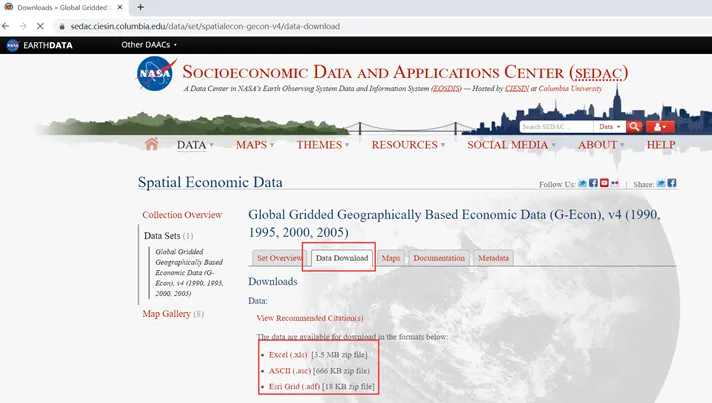Click the lock icon in the address bar
712x403 pixels.
coord(62,27)
